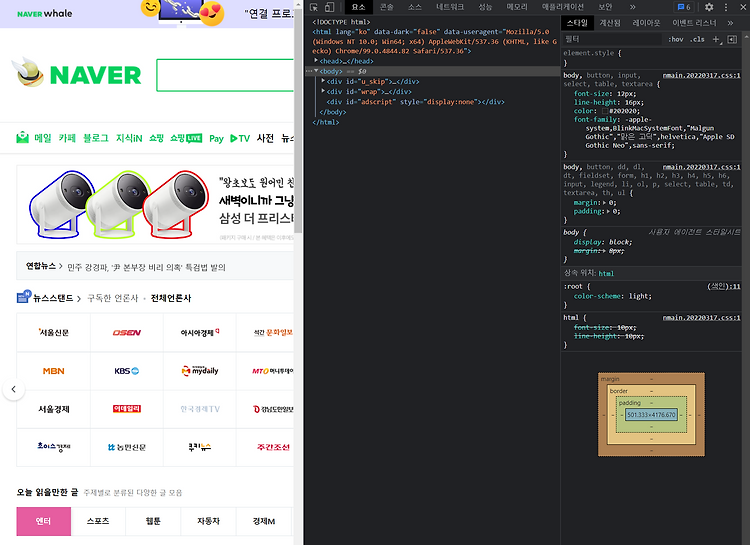Open the MBN press logo

click(54, 371)
